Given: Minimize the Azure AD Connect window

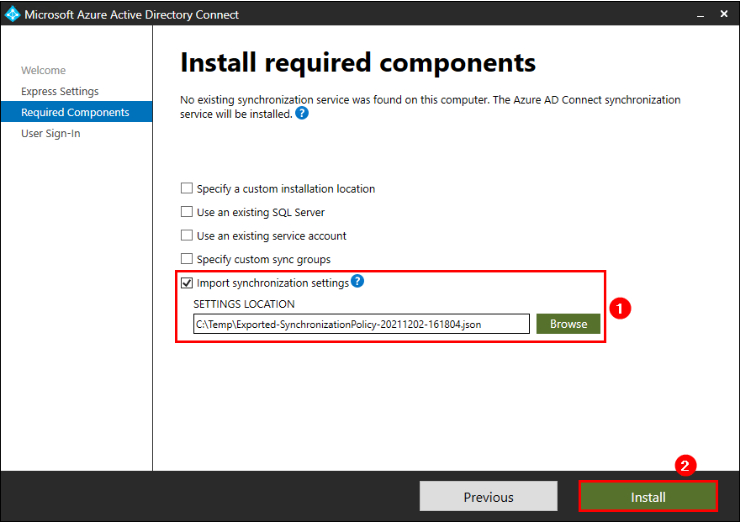Looking at the screenshot, I should [x=700, y=15].
